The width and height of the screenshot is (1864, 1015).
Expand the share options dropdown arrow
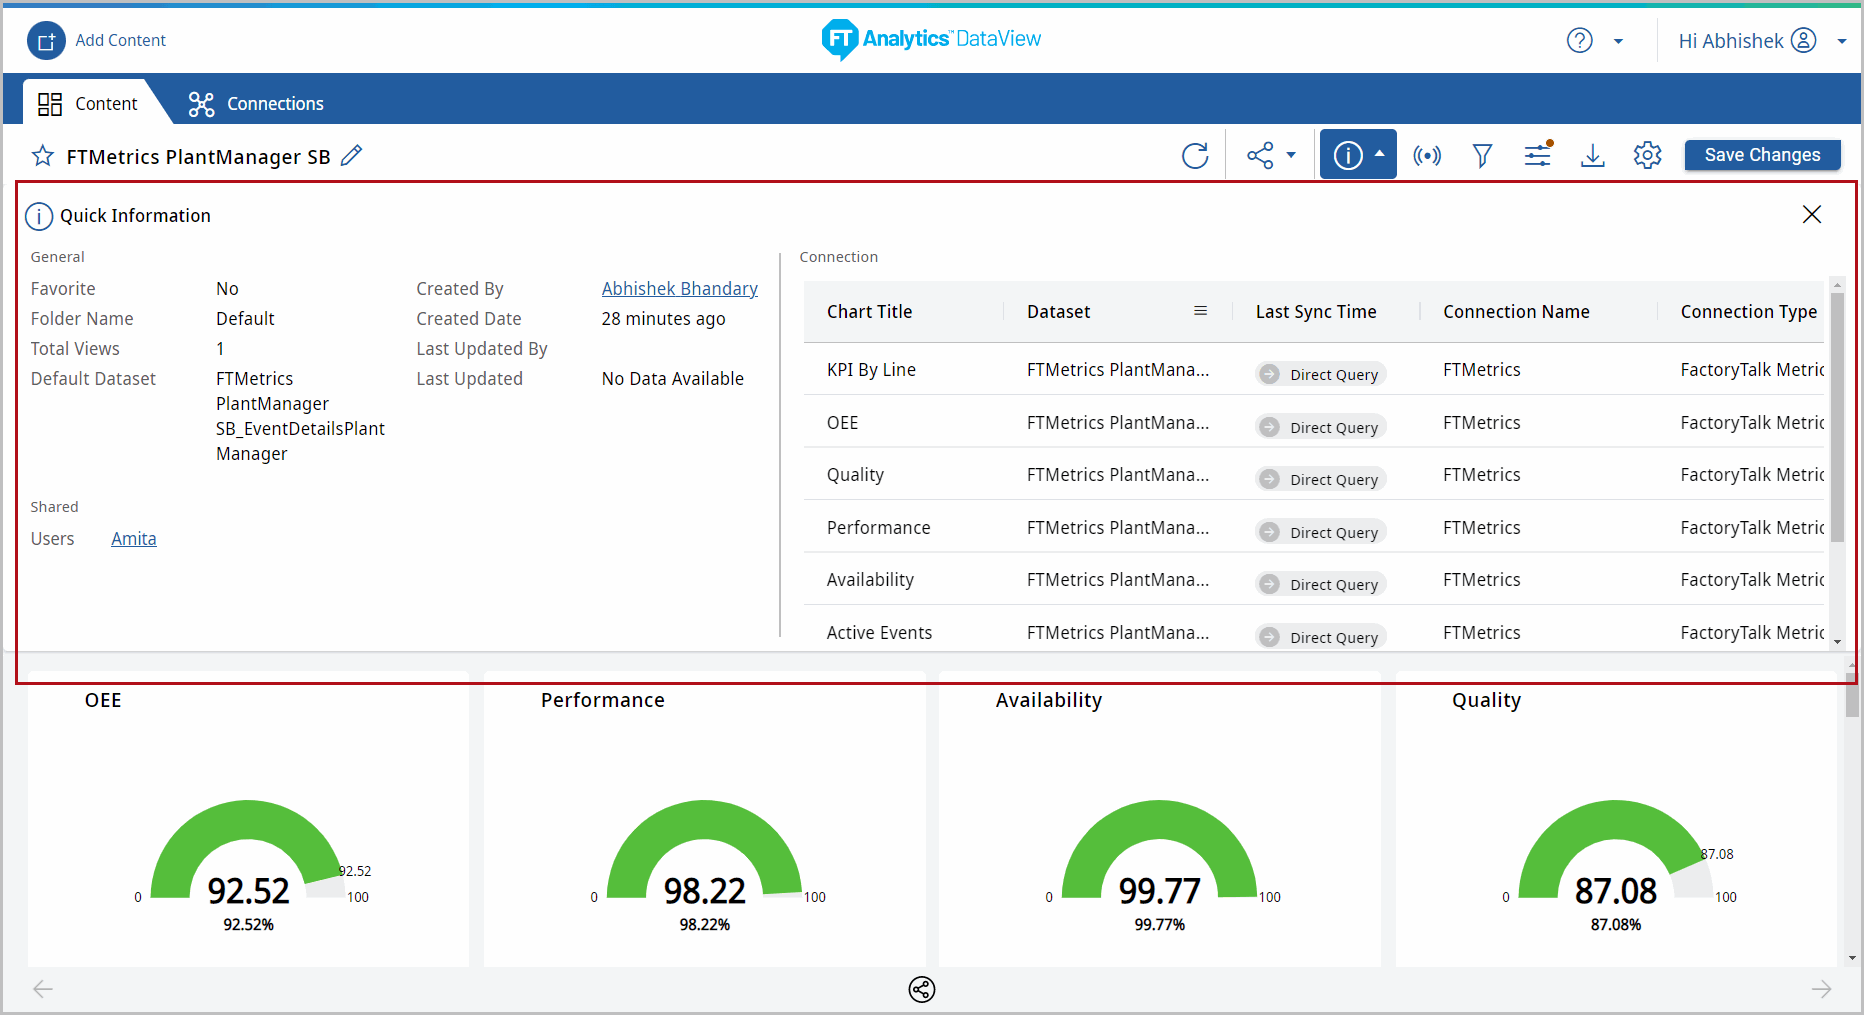[1291, 155]
